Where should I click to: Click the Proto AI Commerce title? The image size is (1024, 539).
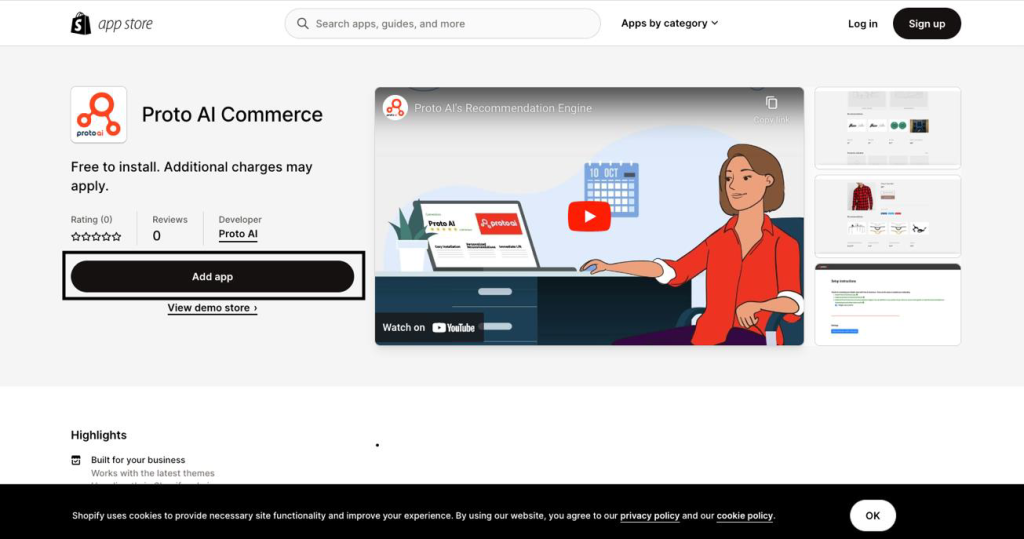(232, 114)
